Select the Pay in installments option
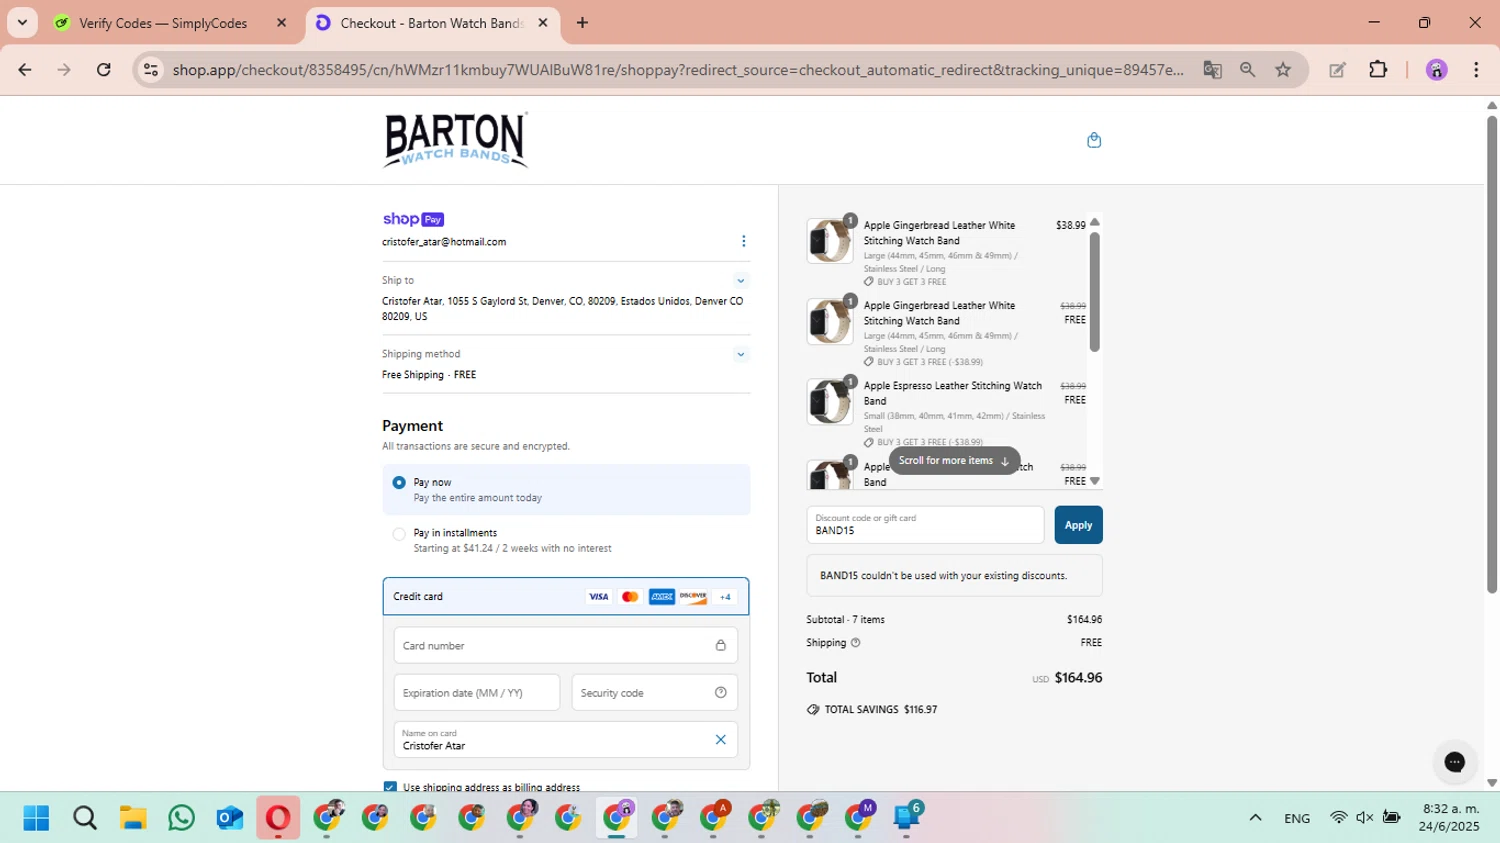 (399, 534)
